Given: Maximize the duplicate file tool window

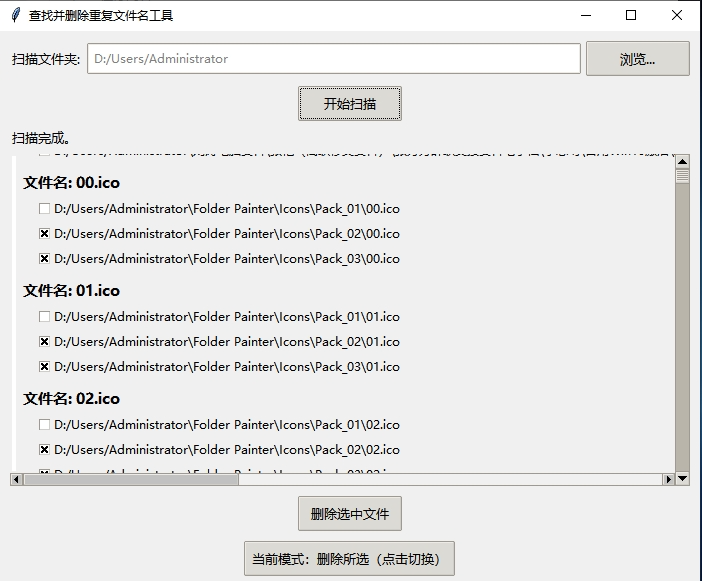Looking at the screenshot, I should [x=631, y=15].
